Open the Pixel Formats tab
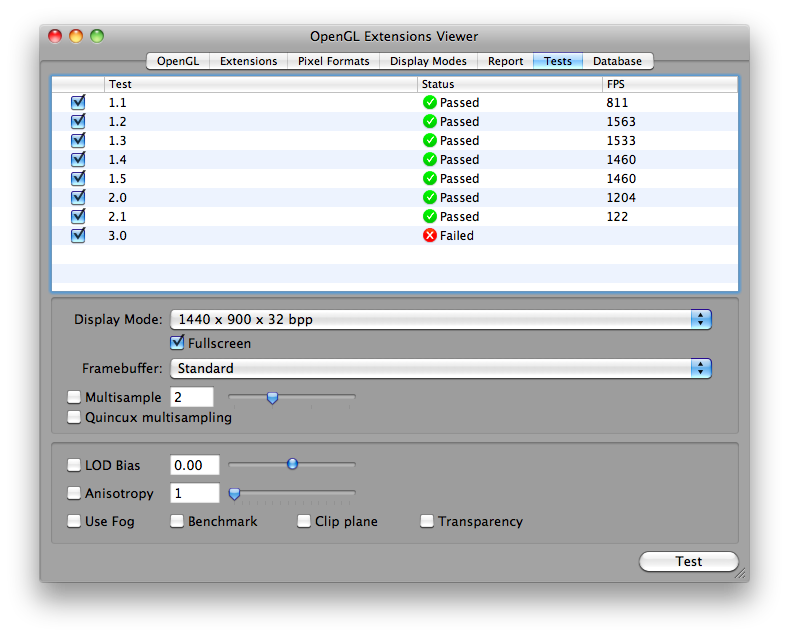Viewport: 789px width, 637px height. [x=334, y=61]
